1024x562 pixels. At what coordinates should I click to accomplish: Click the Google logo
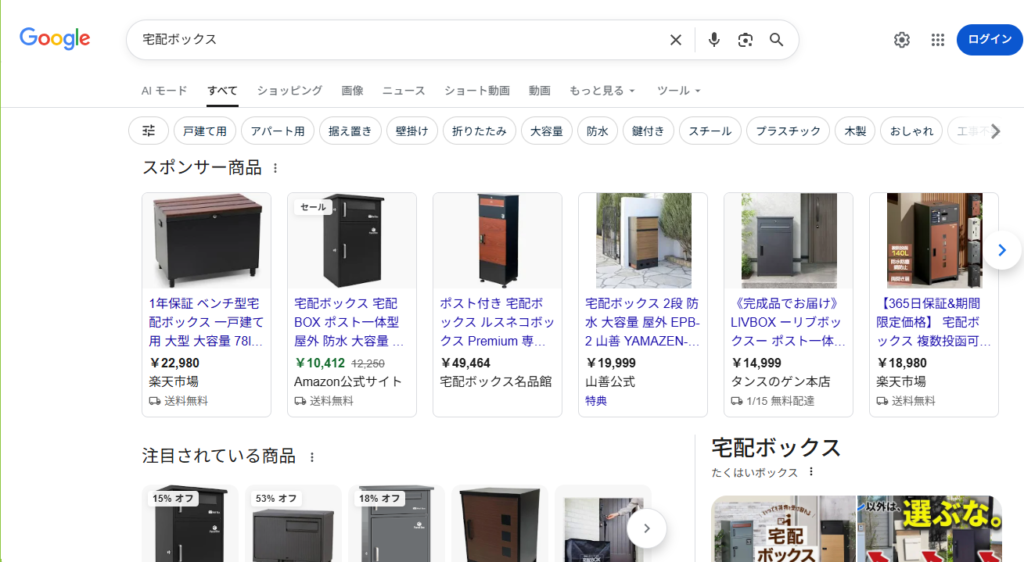click(55, 39)
